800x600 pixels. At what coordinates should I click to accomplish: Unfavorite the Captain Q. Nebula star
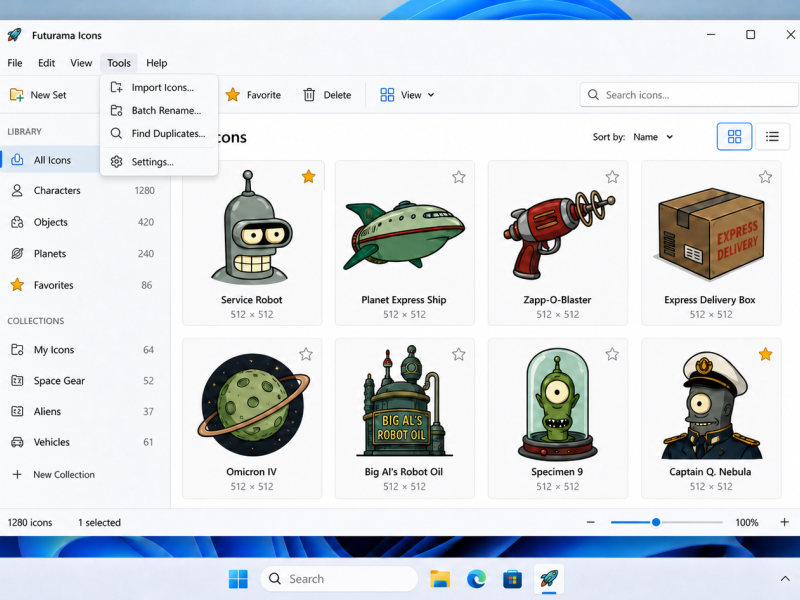click(x=765, y=354)
